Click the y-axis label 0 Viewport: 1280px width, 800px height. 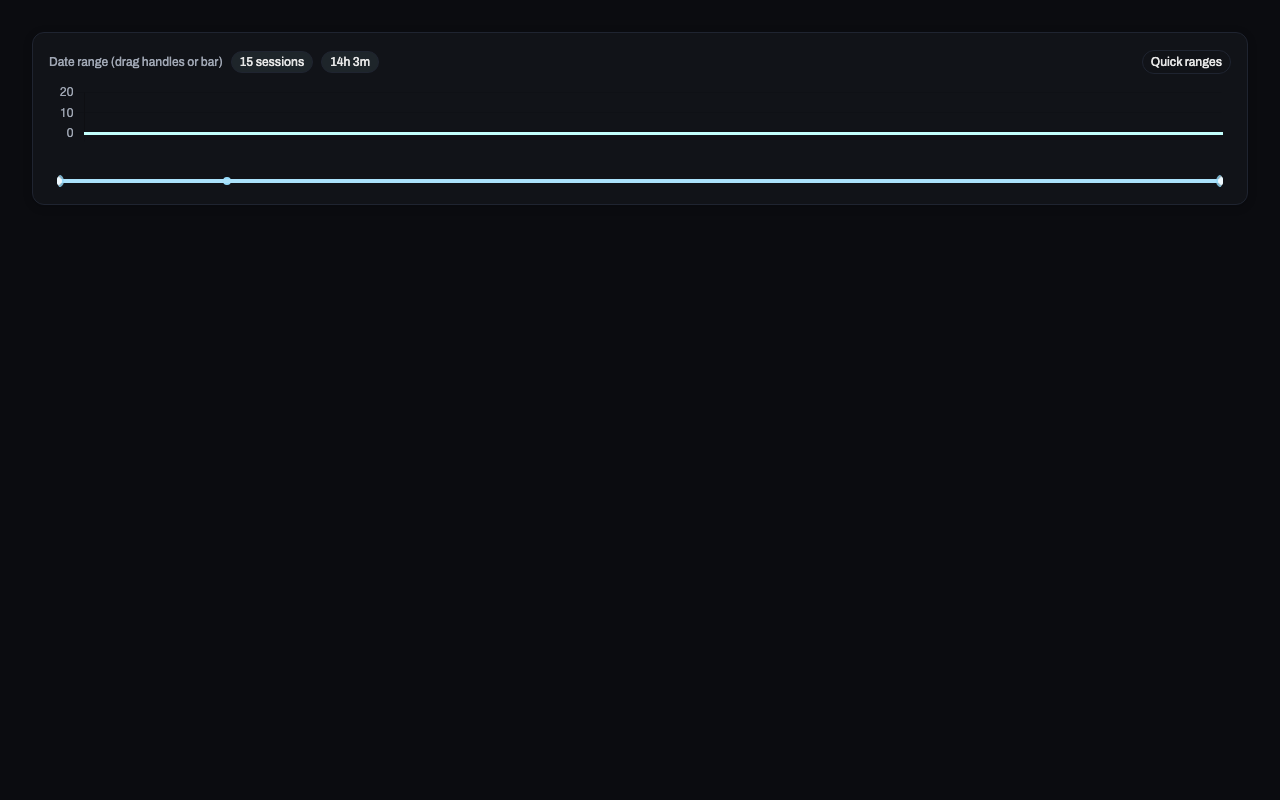[x=70, y=133]
